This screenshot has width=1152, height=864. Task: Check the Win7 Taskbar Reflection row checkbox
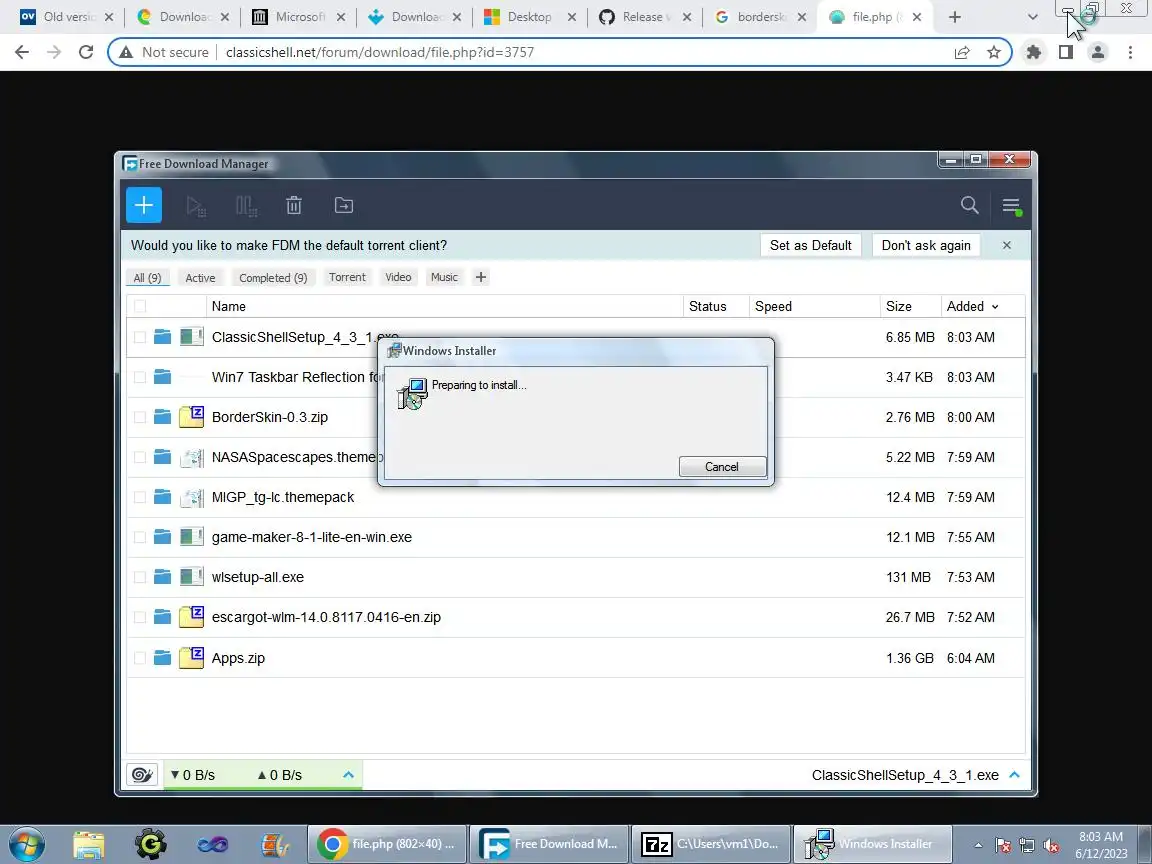pyautogui.click(x=140, y=377)
